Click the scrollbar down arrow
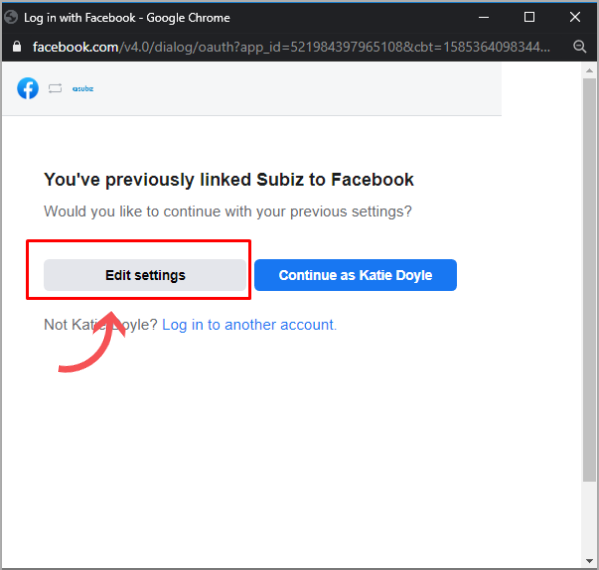 589,561
